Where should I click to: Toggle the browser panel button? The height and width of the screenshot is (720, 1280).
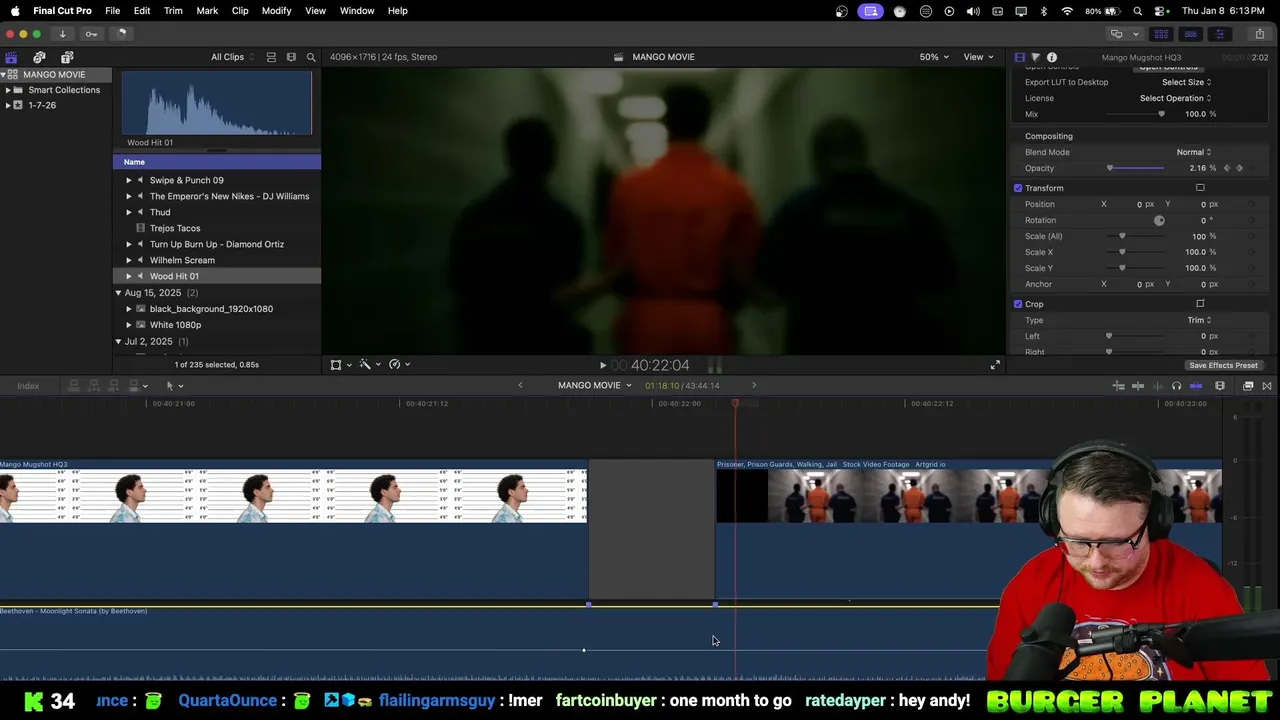point(1162,34)
